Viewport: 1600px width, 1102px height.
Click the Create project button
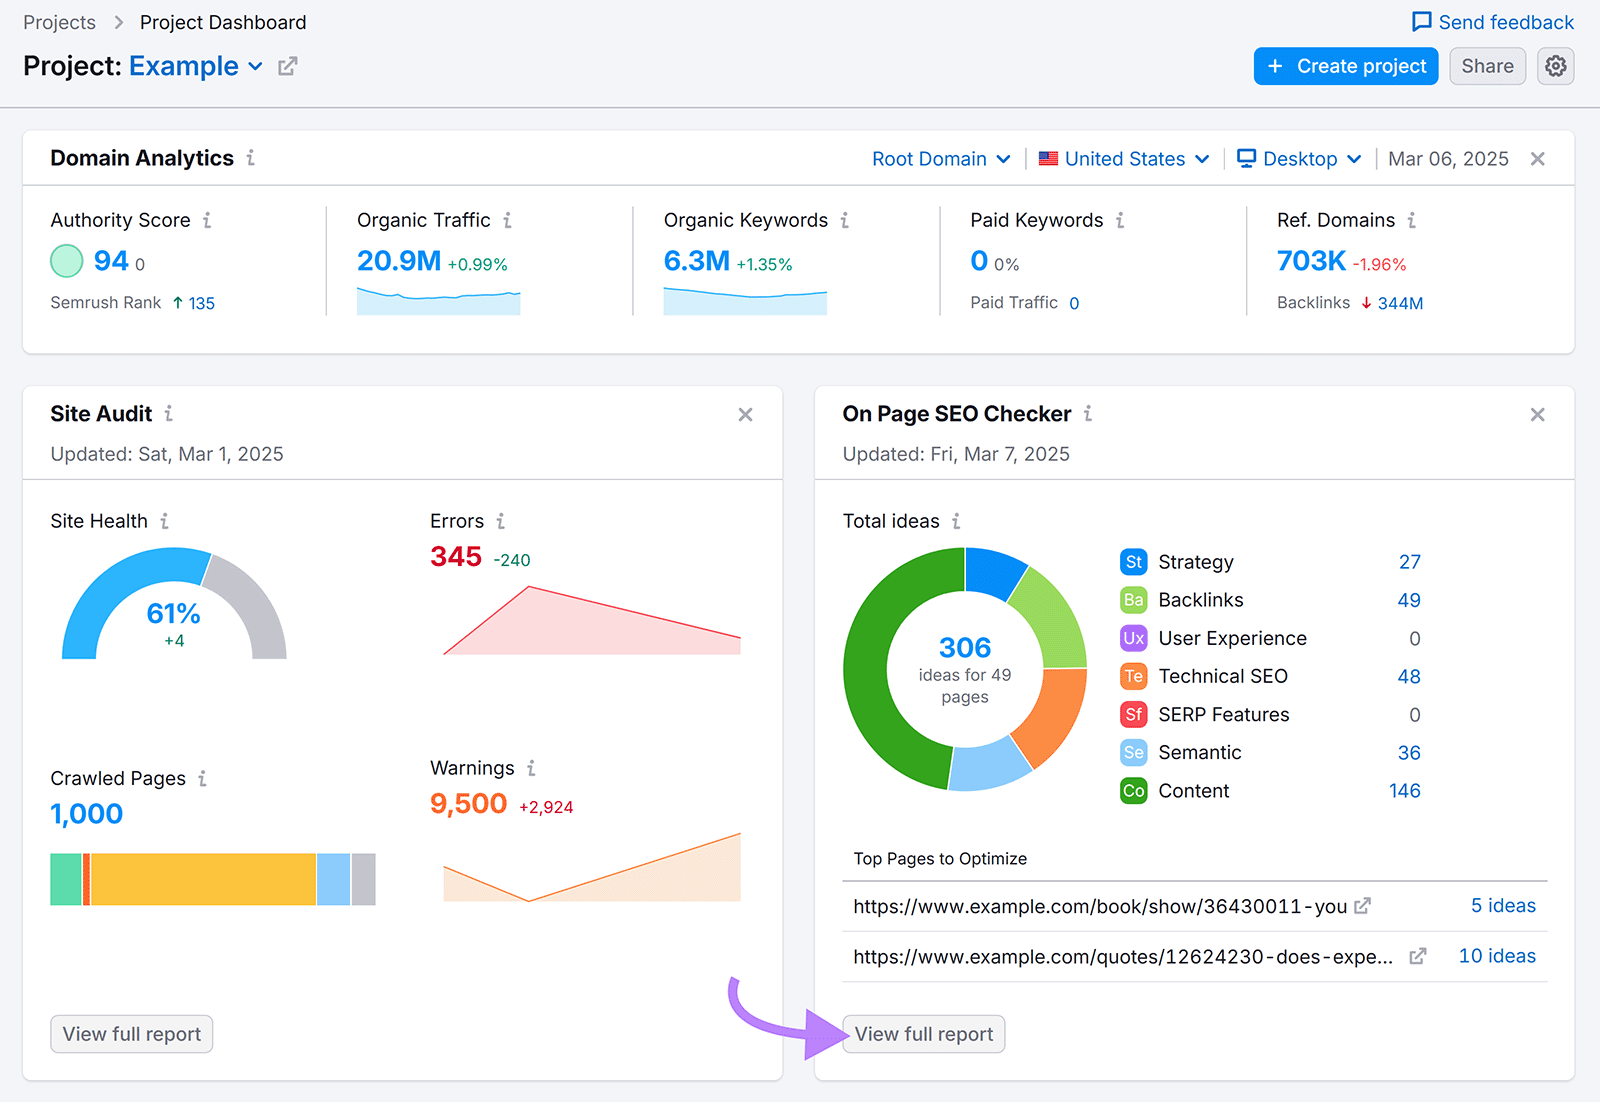pos(1345,66)
